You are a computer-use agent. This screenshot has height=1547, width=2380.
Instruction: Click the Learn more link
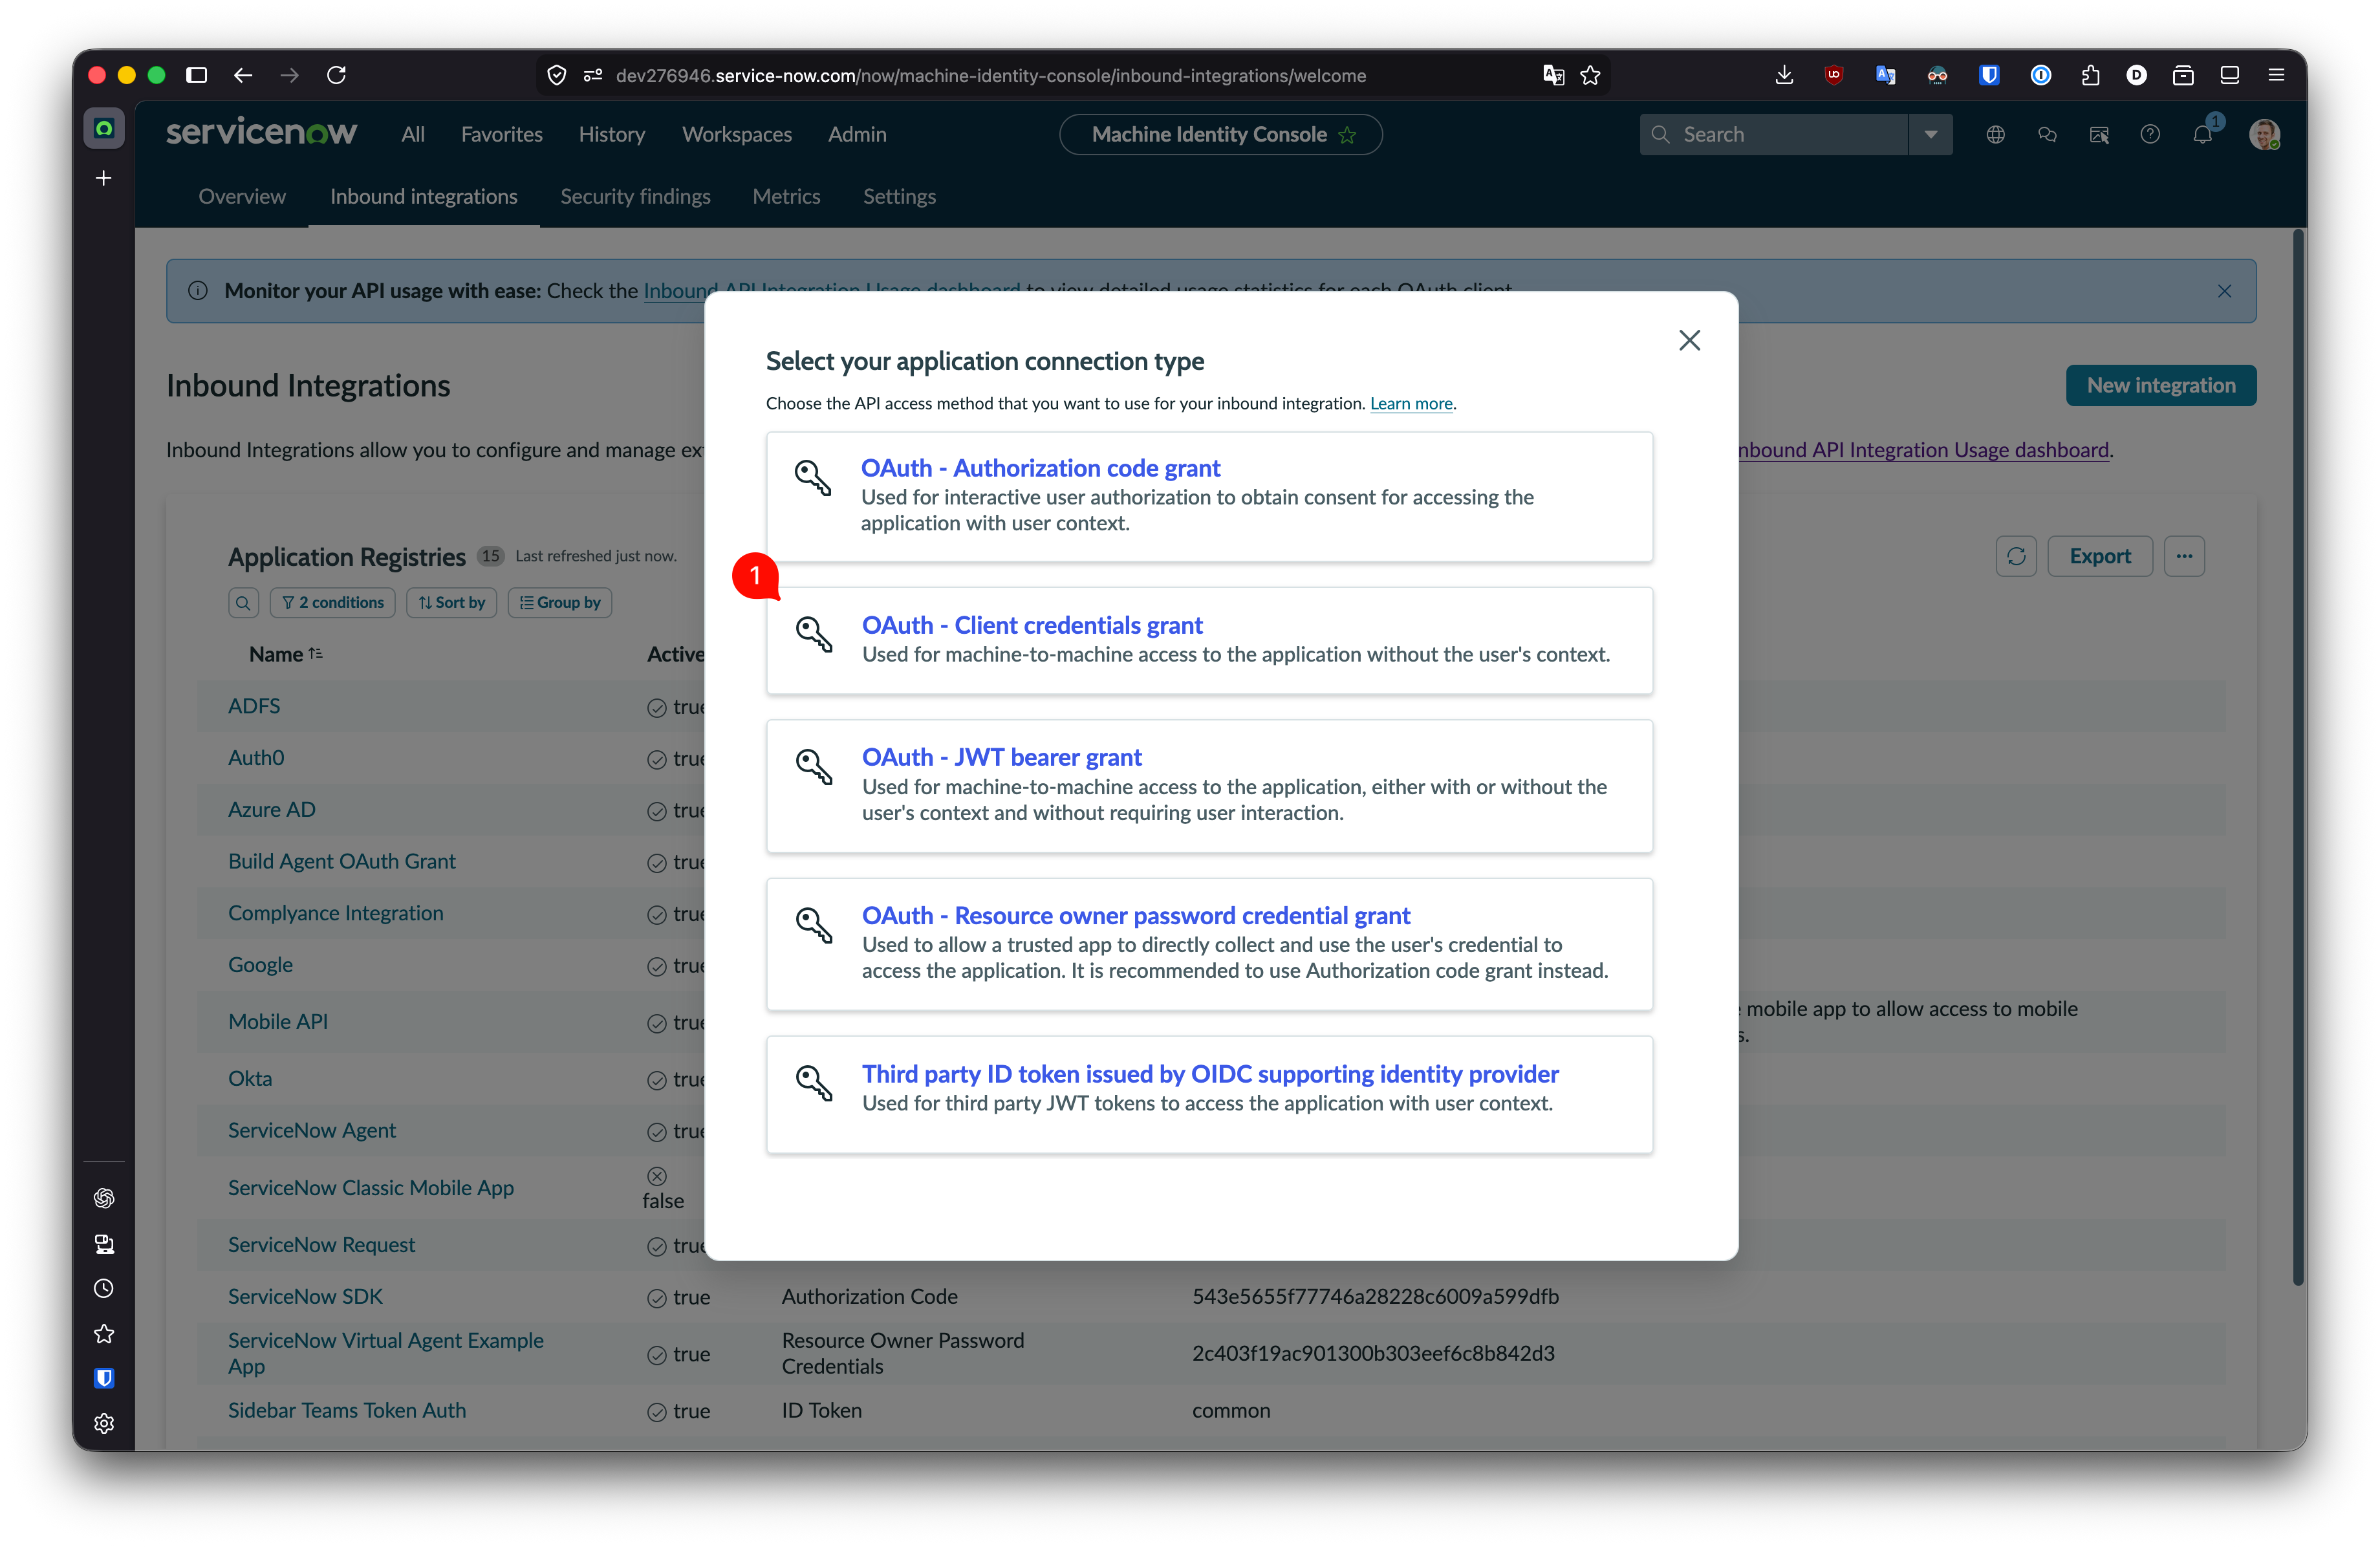(1410, 404)
